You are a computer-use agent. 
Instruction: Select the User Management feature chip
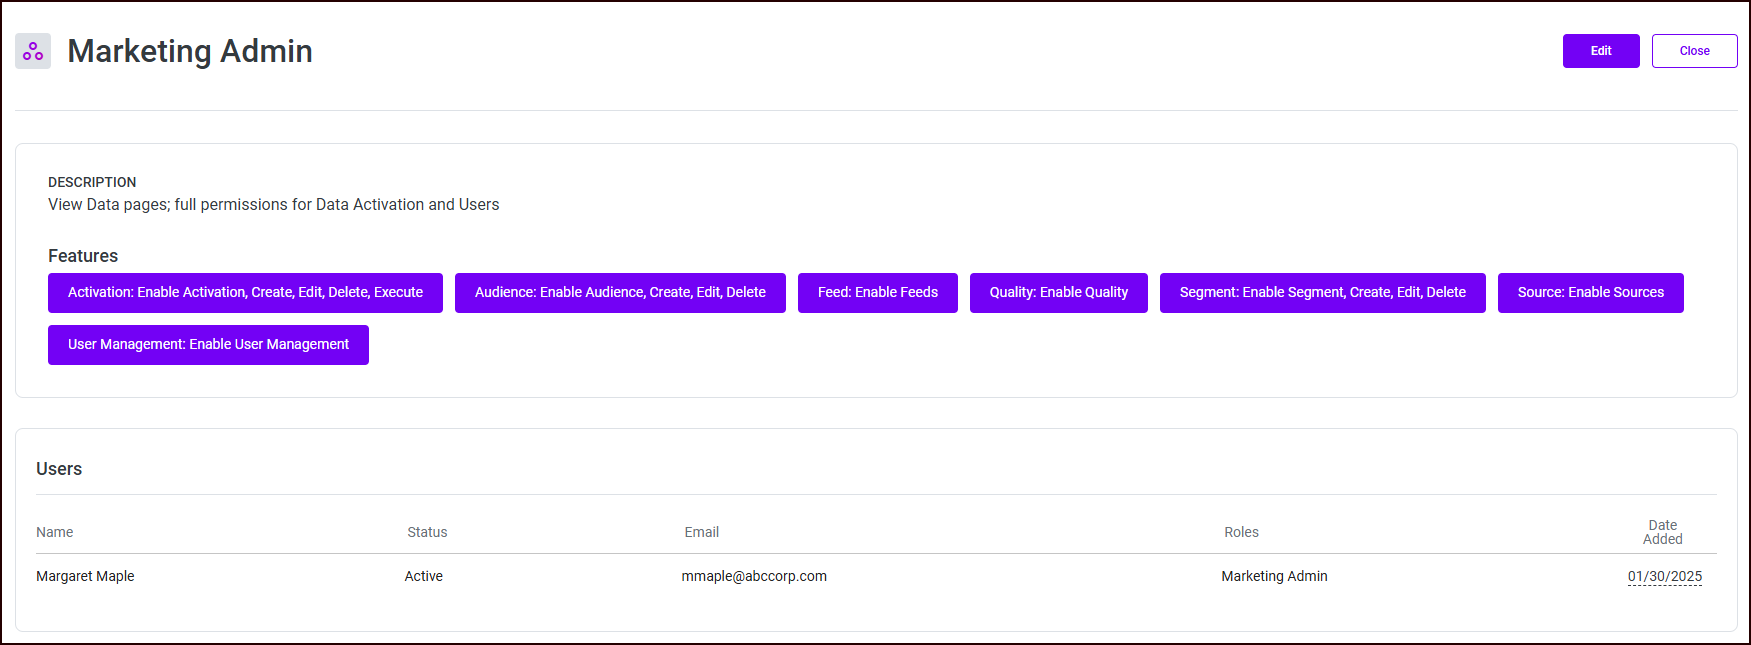(208, 345)
